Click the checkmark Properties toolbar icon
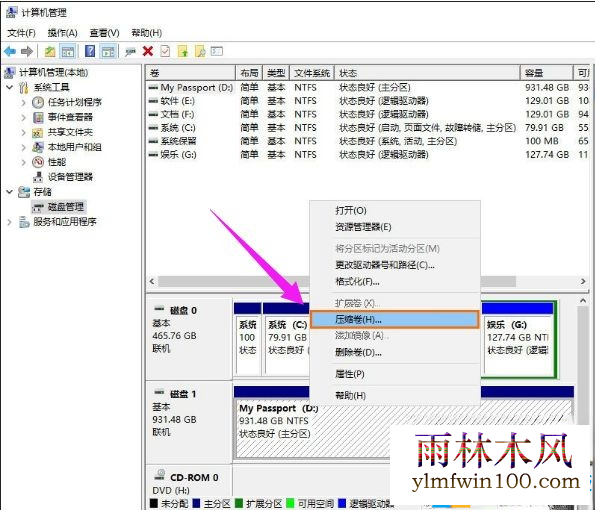This screenshot has width=595, height=510. coord(165,51)
